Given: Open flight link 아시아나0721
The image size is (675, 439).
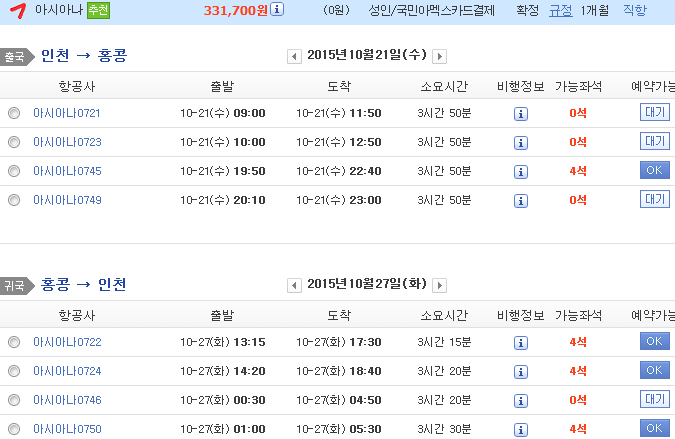Looking at the screenshot, I should pyautogui.click(x=67, y=113).
